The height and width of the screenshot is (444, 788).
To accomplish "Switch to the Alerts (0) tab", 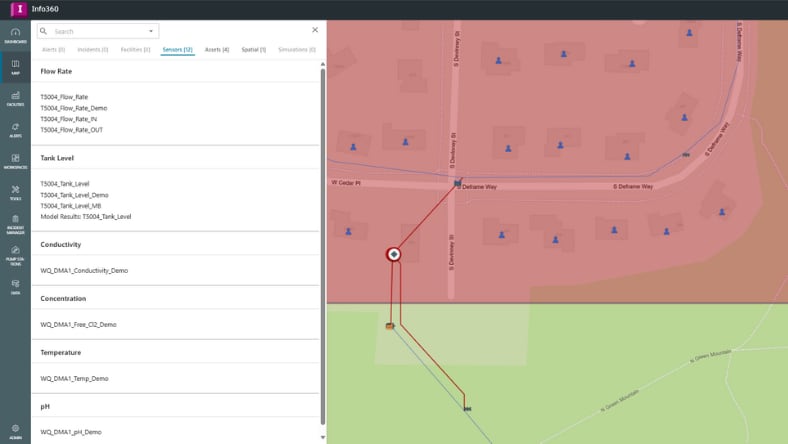I will (x=53, y=50).
